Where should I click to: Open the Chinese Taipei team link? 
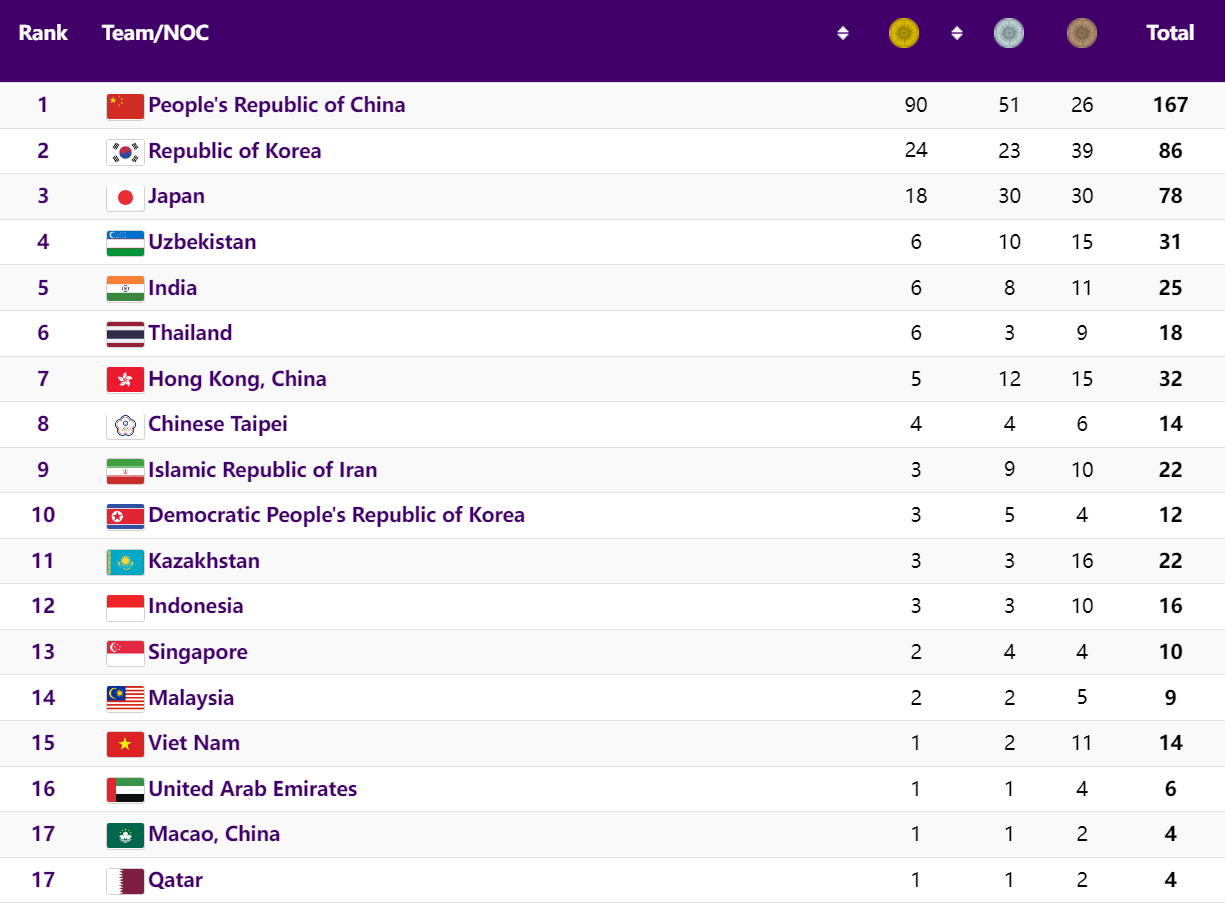tap(218, 424)
